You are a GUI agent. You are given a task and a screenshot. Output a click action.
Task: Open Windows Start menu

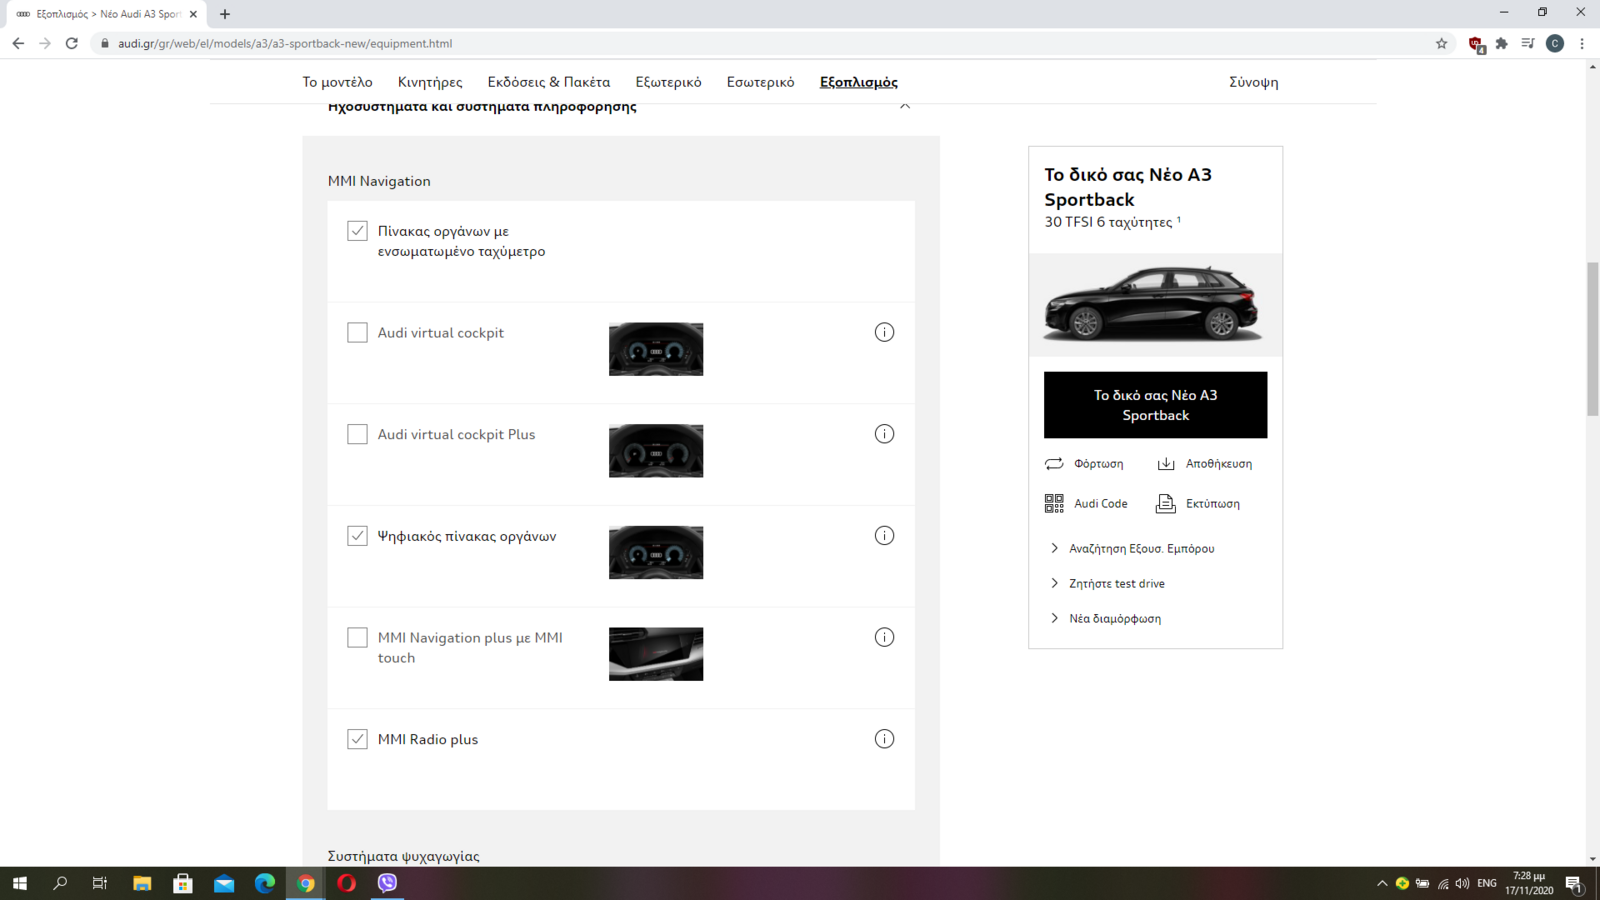20,883
